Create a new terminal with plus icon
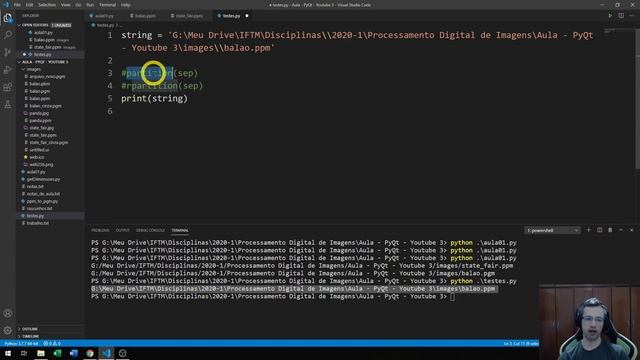Screen dimensions: 640x360 point(589,230)
